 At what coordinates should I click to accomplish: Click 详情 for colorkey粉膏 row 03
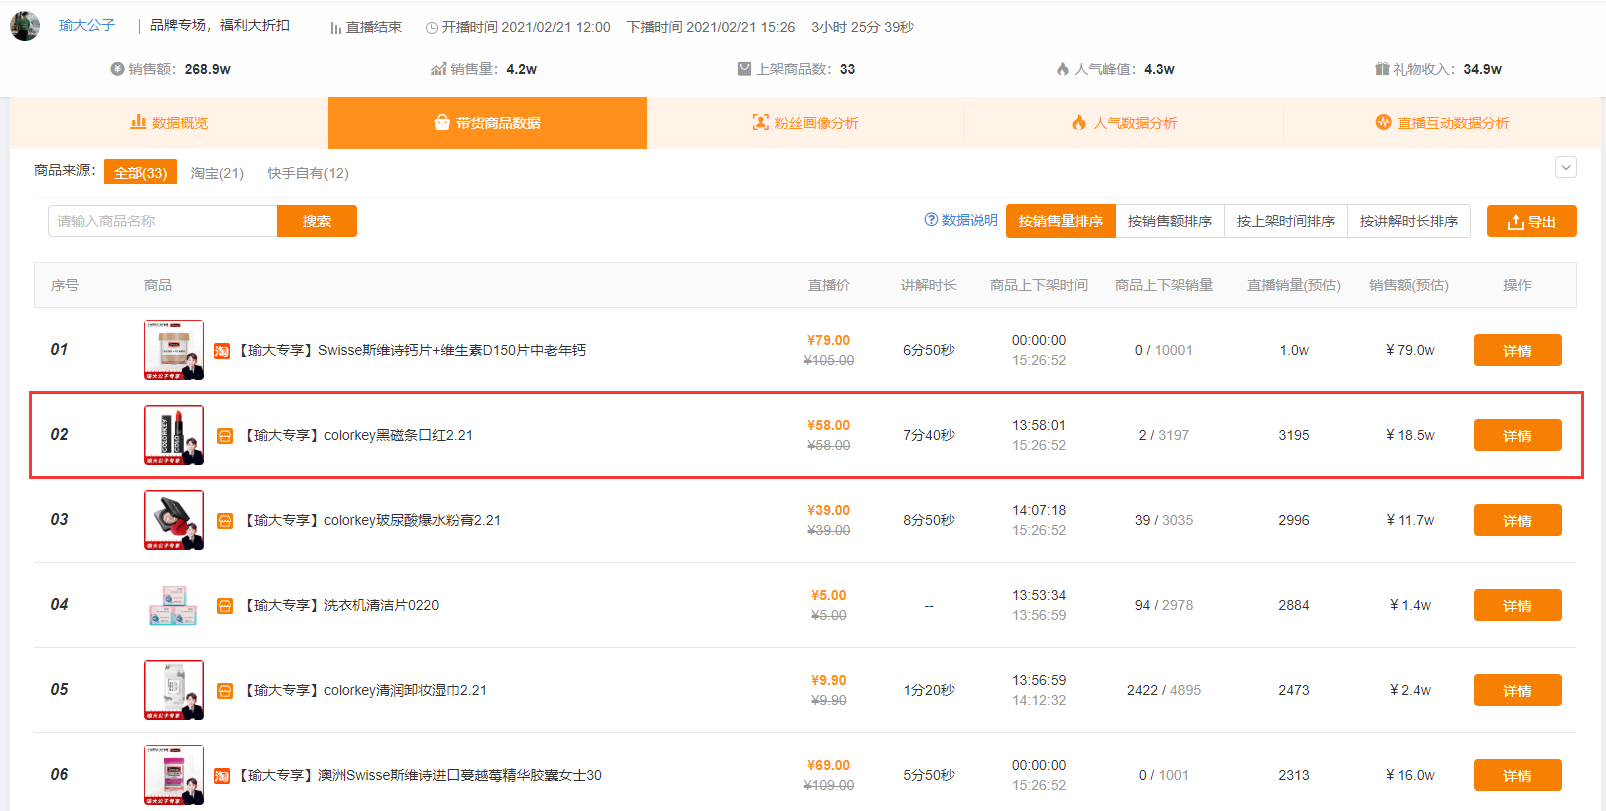(1517, 520)
